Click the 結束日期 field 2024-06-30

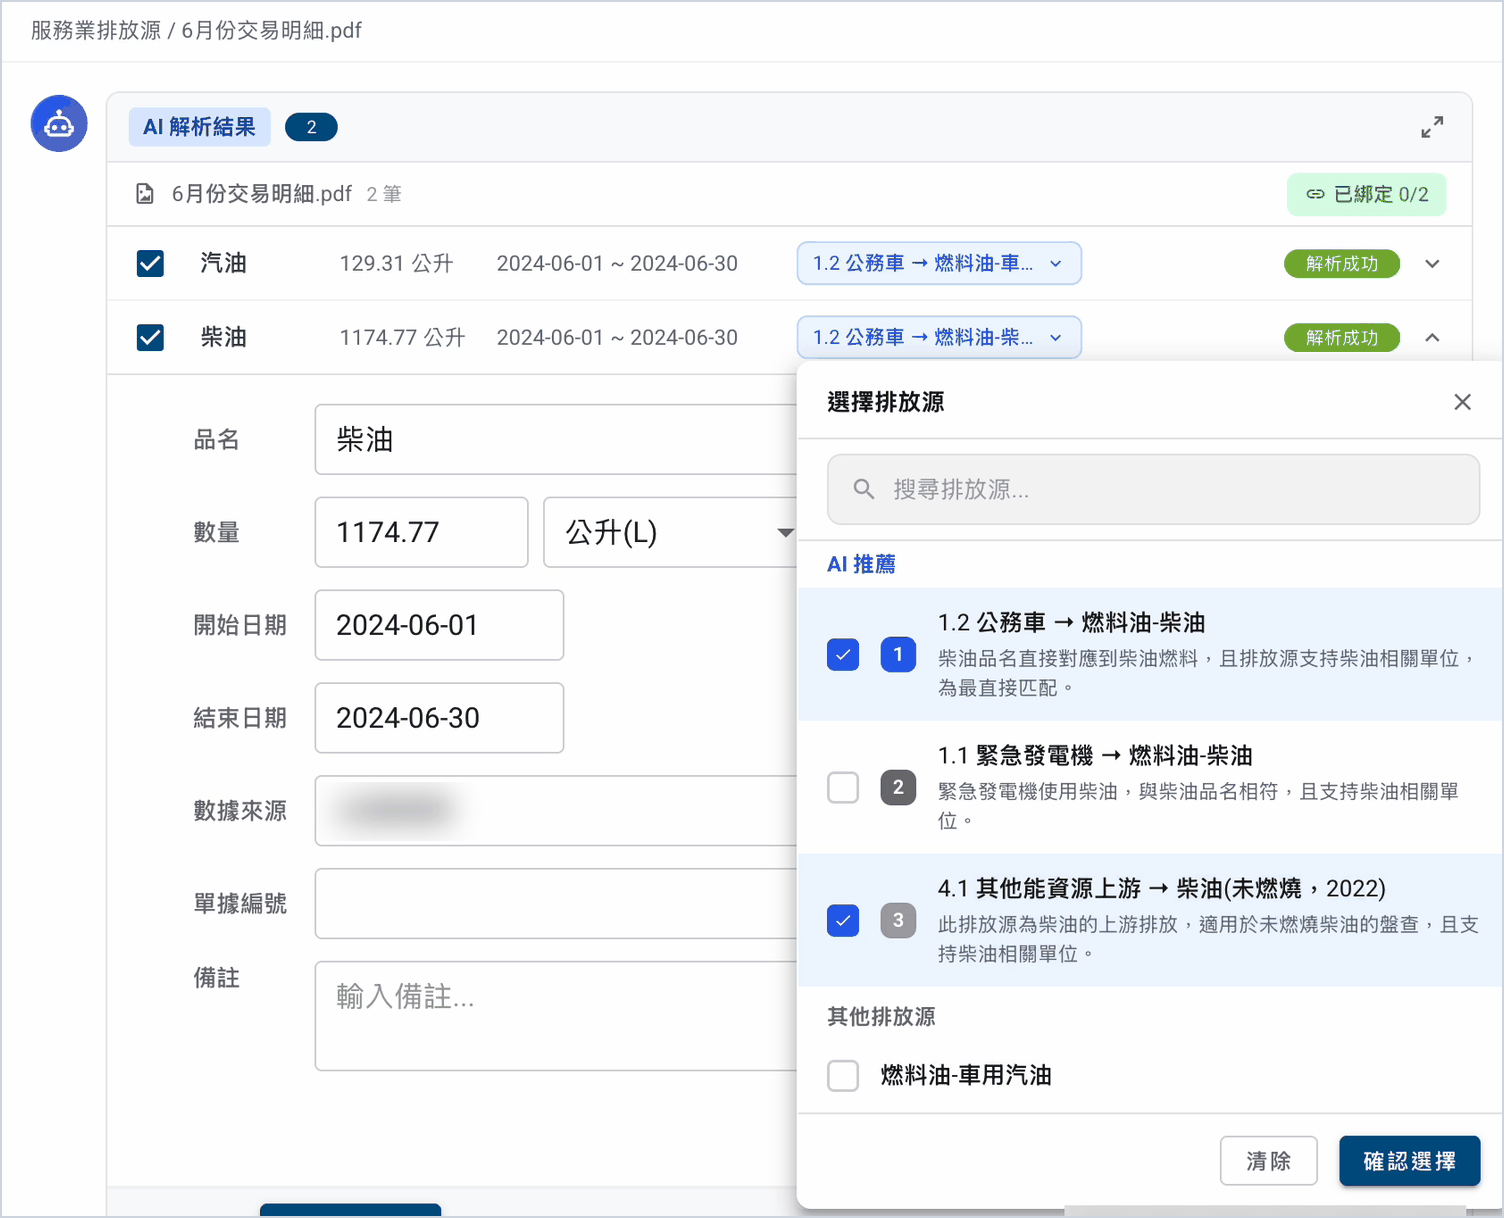pyautogui.click(x=439, y=718)
